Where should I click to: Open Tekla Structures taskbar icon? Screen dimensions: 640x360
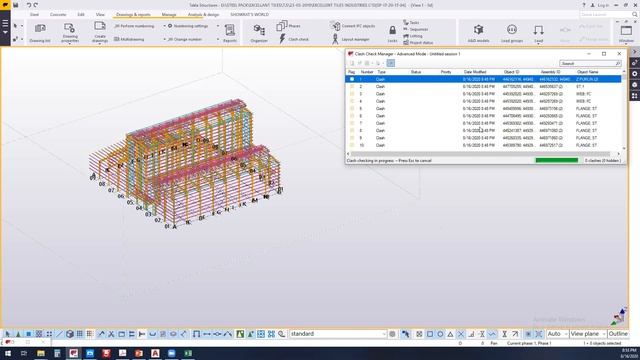(73, 353)
